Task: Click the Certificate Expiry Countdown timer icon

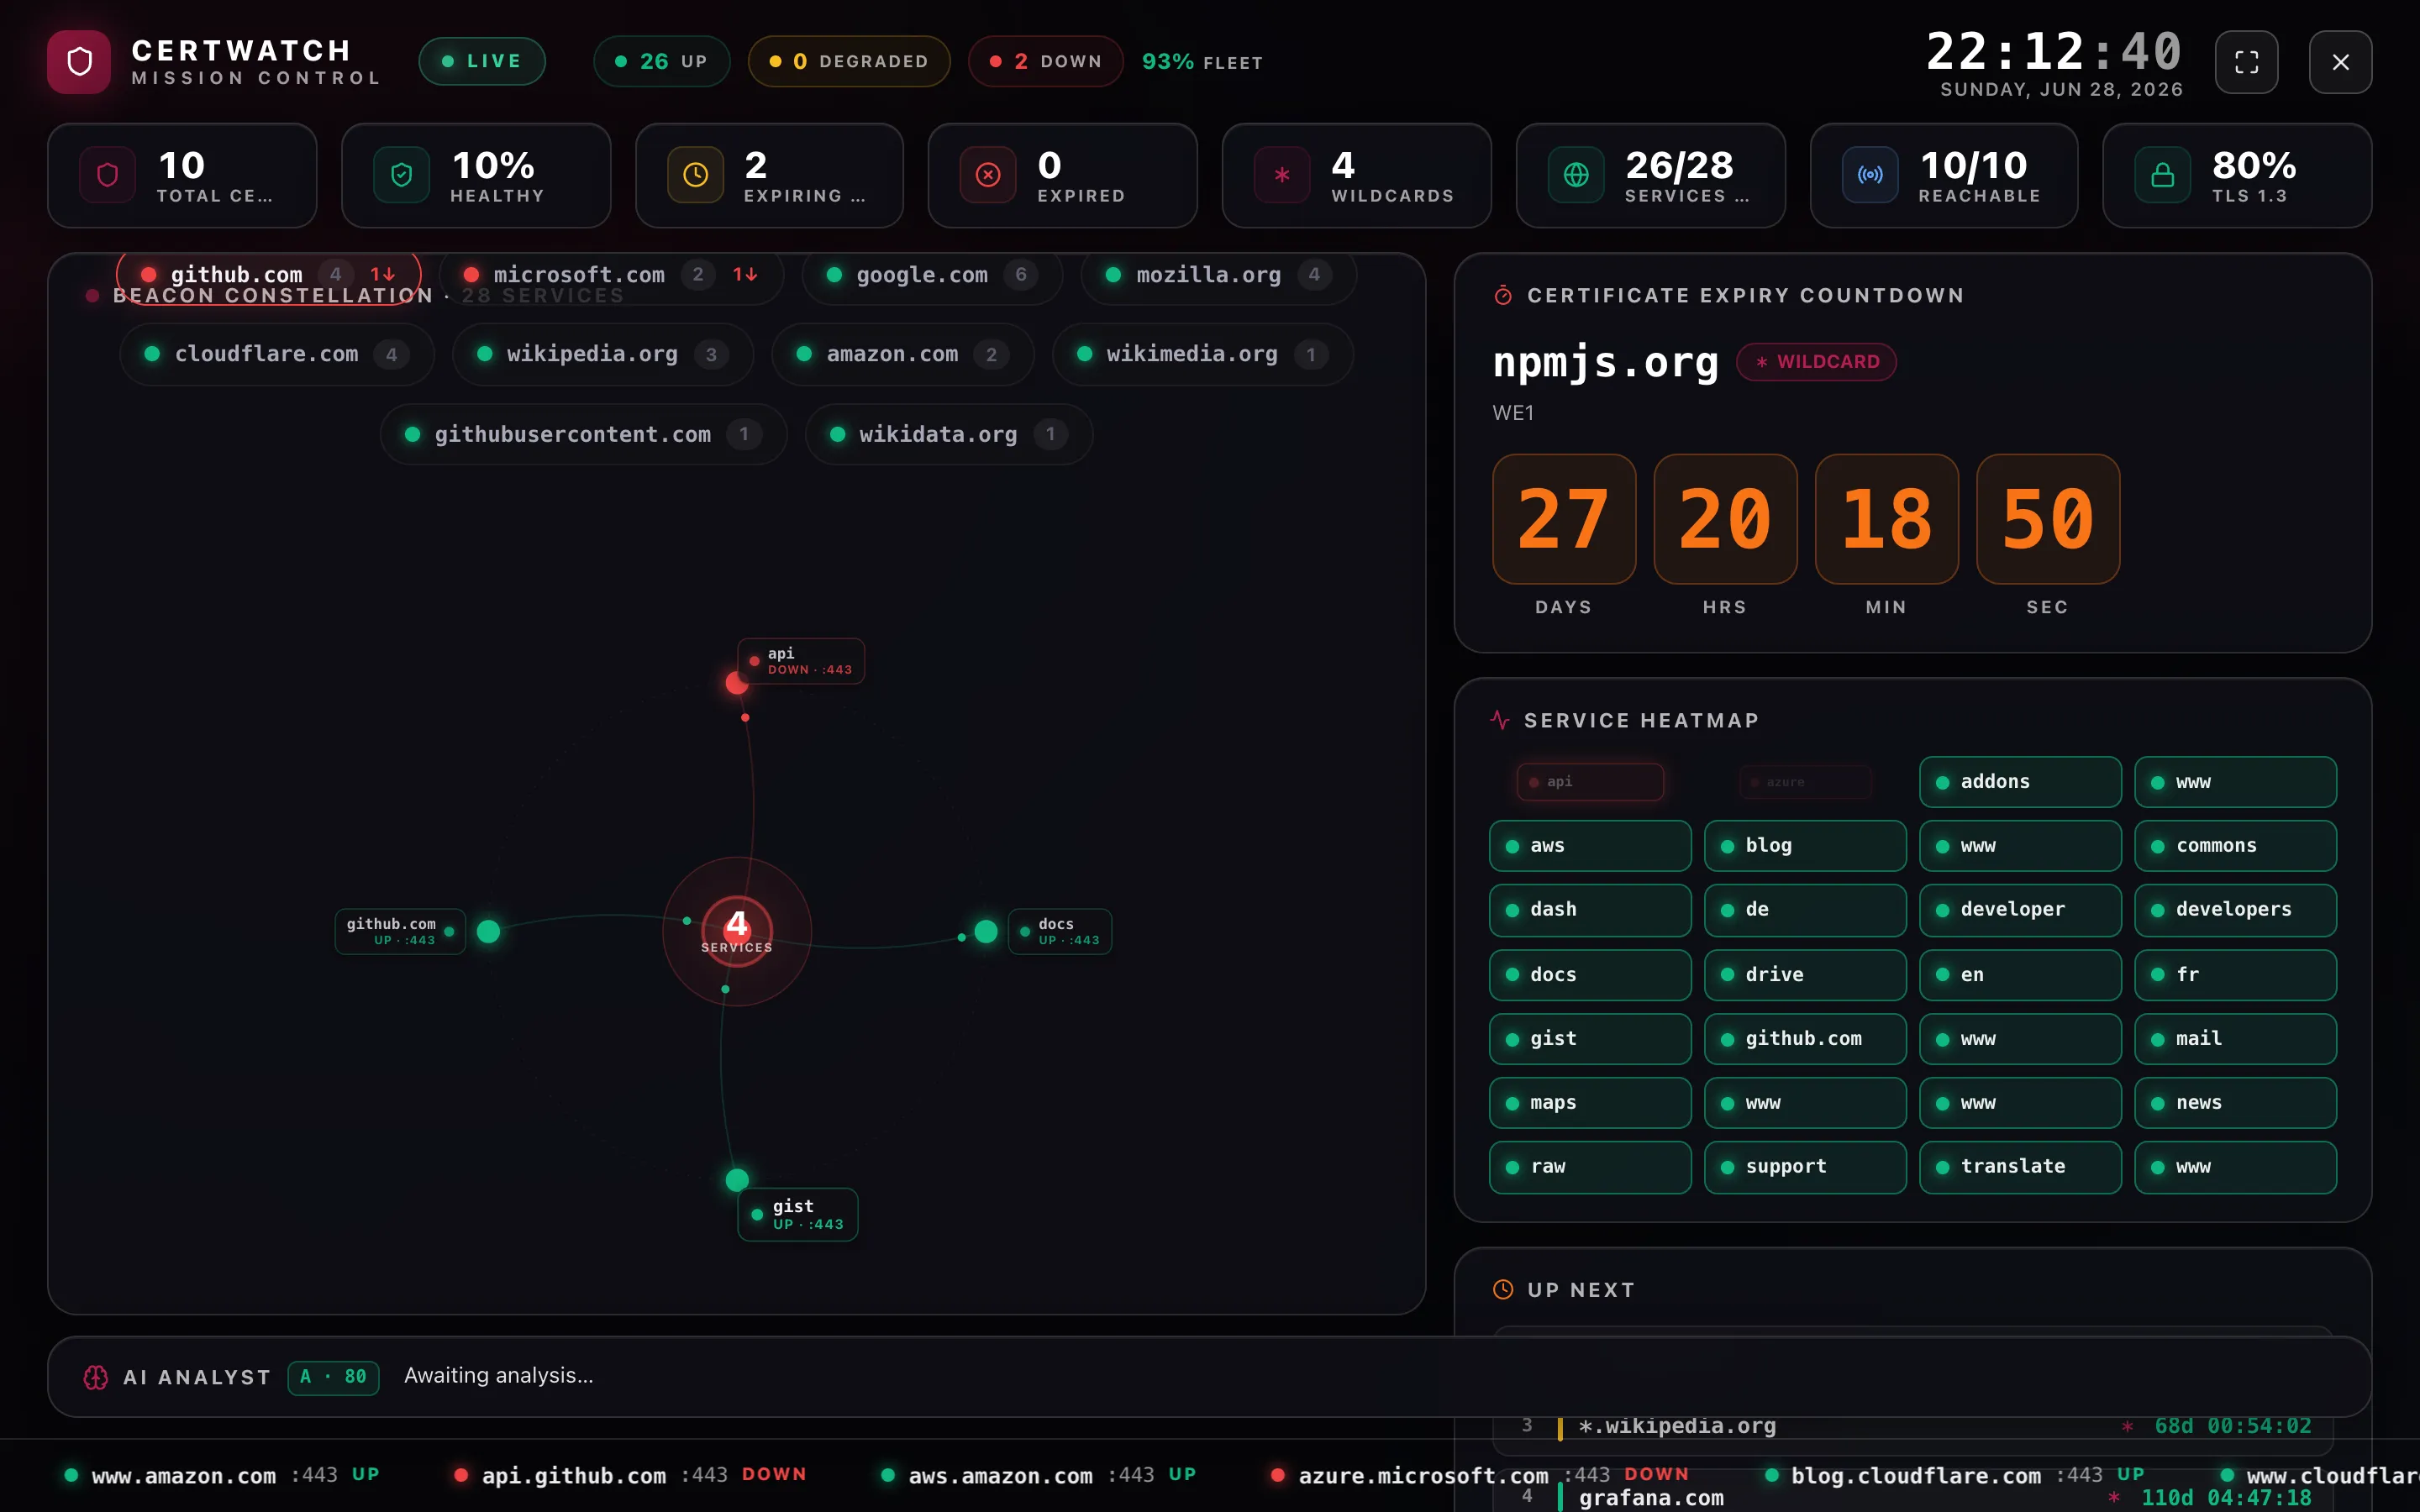Action: tap(1503, 295)
